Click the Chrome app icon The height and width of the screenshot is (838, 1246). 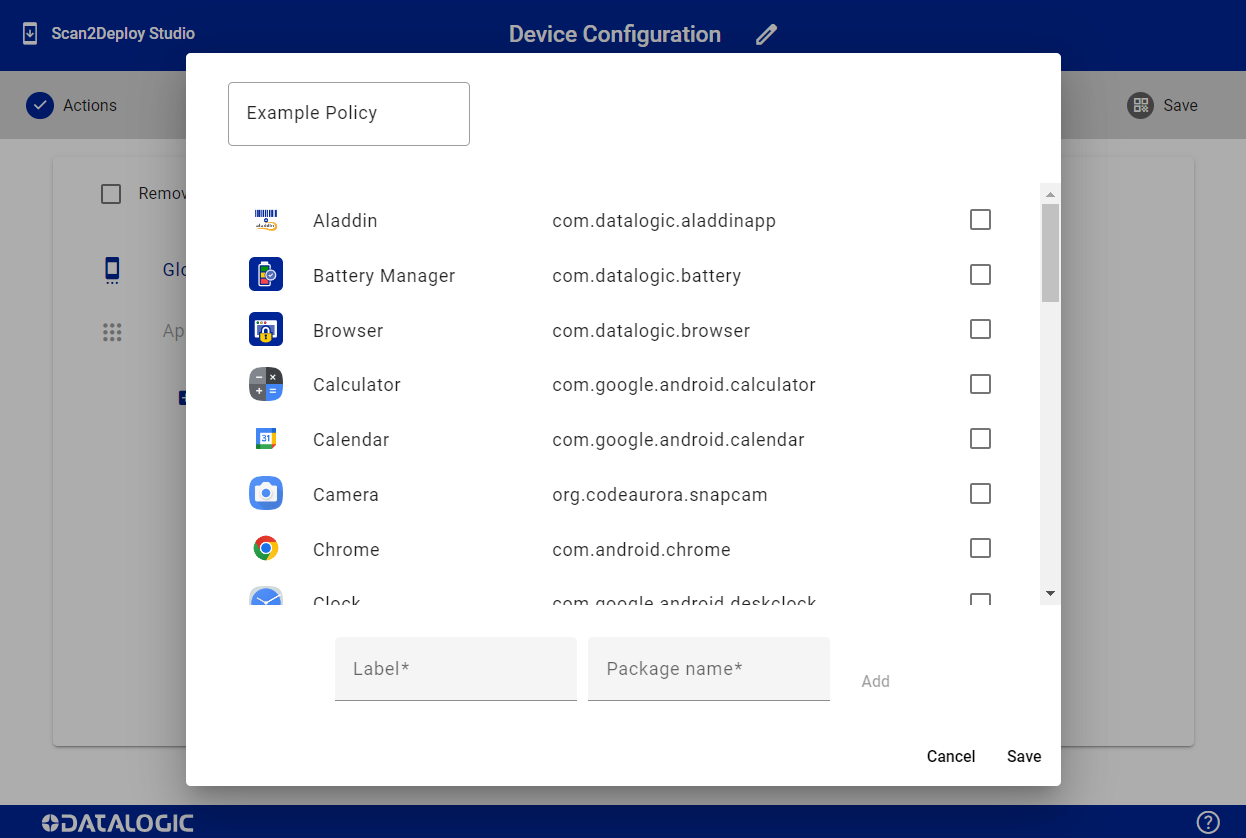click(x=266, y=549)
